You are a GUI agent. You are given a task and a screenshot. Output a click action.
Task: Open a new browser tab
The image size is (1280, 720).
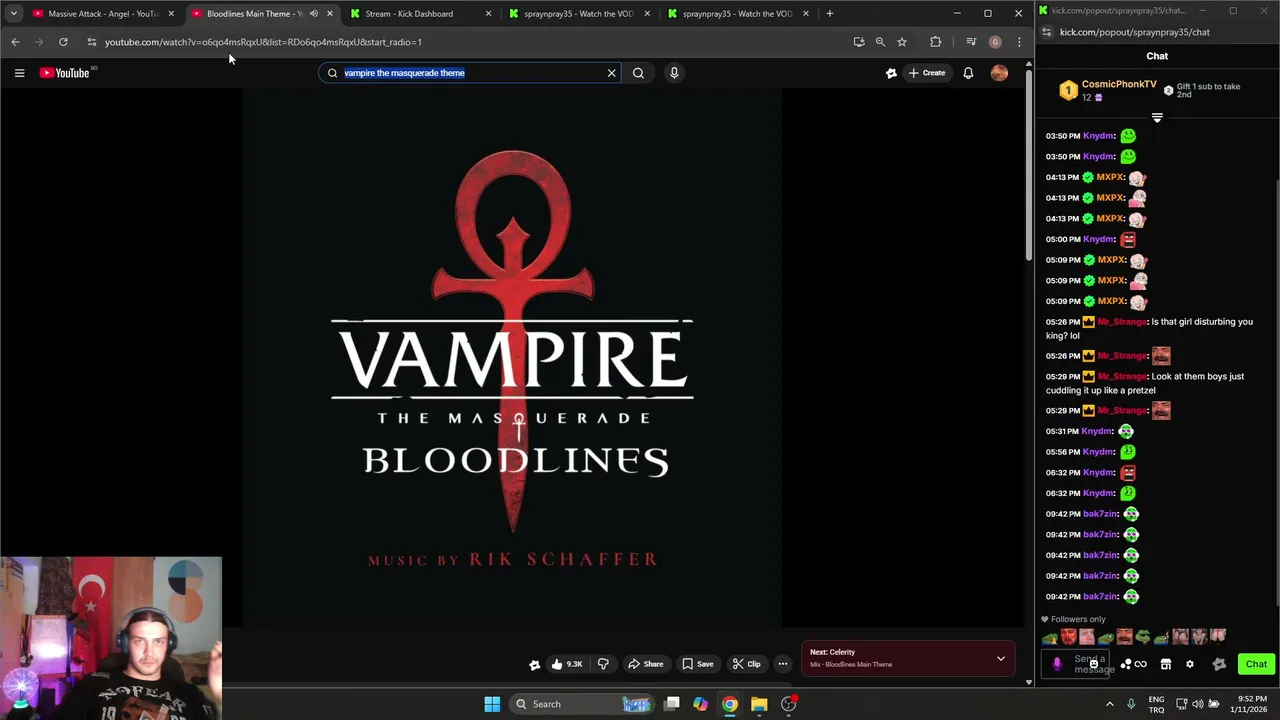click(x=829, y=14)
